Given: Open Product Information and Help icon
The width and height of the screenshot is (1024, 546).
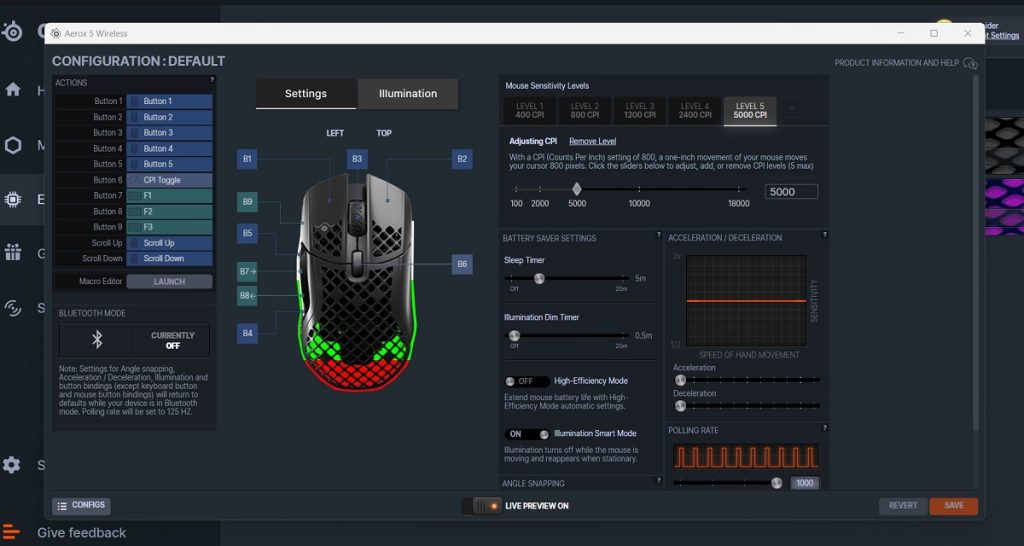Looking at the screenshot, I should point(969,63).
